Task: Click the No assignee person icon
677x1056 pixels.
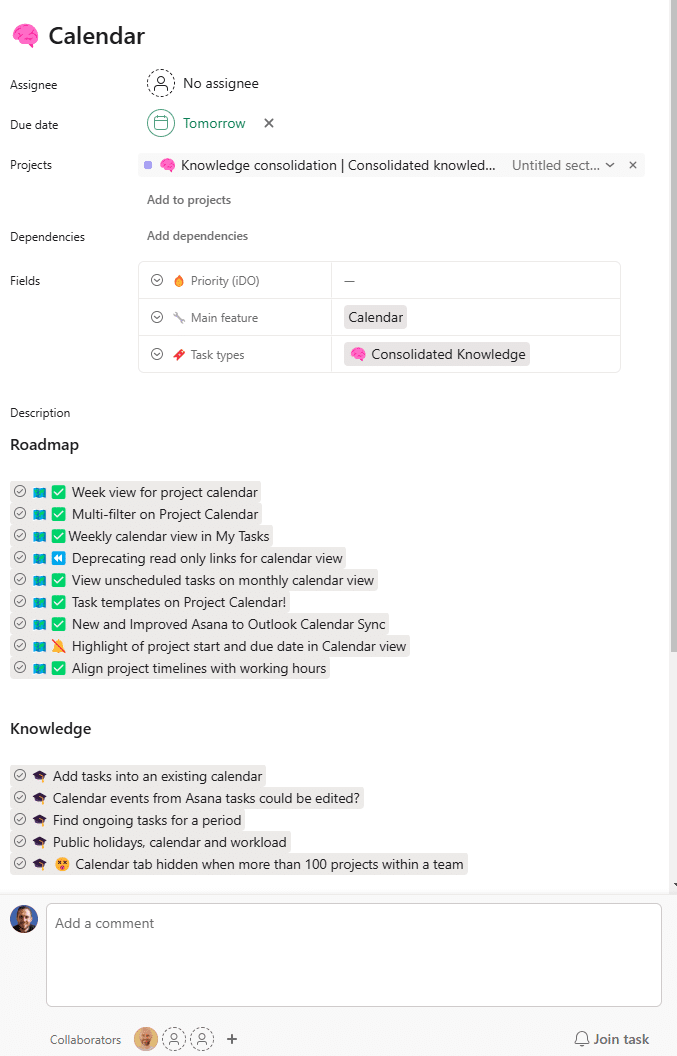Action: click(161, 84)
